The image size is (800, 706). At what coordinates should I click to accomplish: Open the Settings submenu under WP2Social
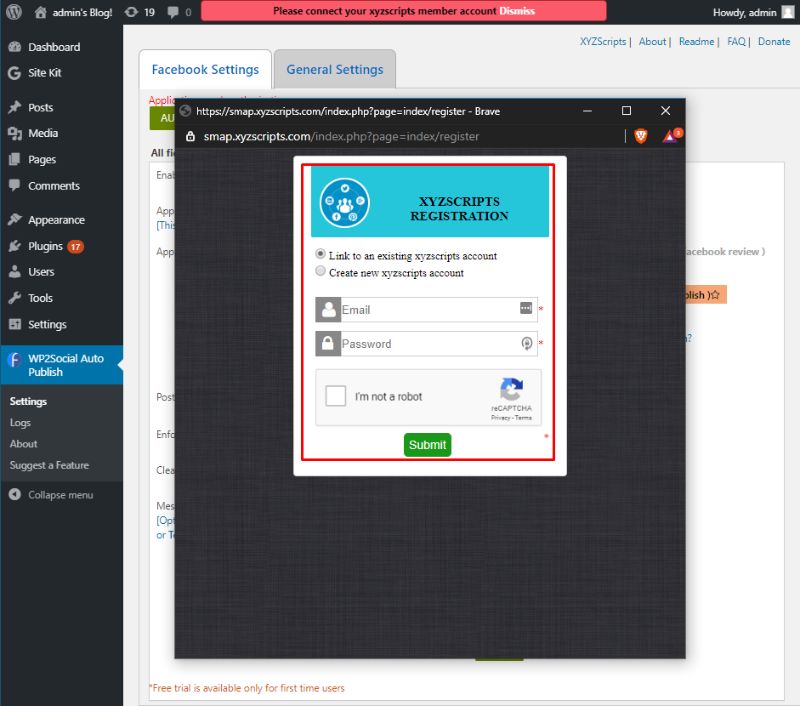pyautogui.click(x=28, y=401)
